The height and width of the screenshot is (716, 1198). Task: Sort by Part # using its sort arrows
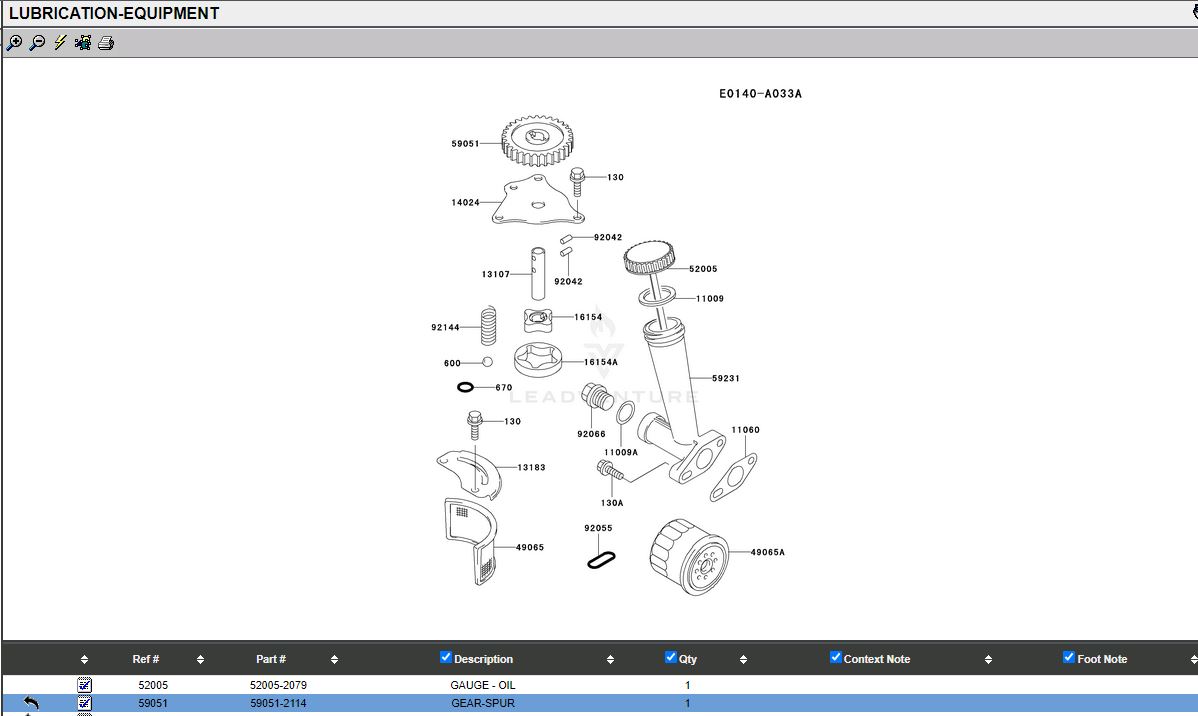coord(334,660)
